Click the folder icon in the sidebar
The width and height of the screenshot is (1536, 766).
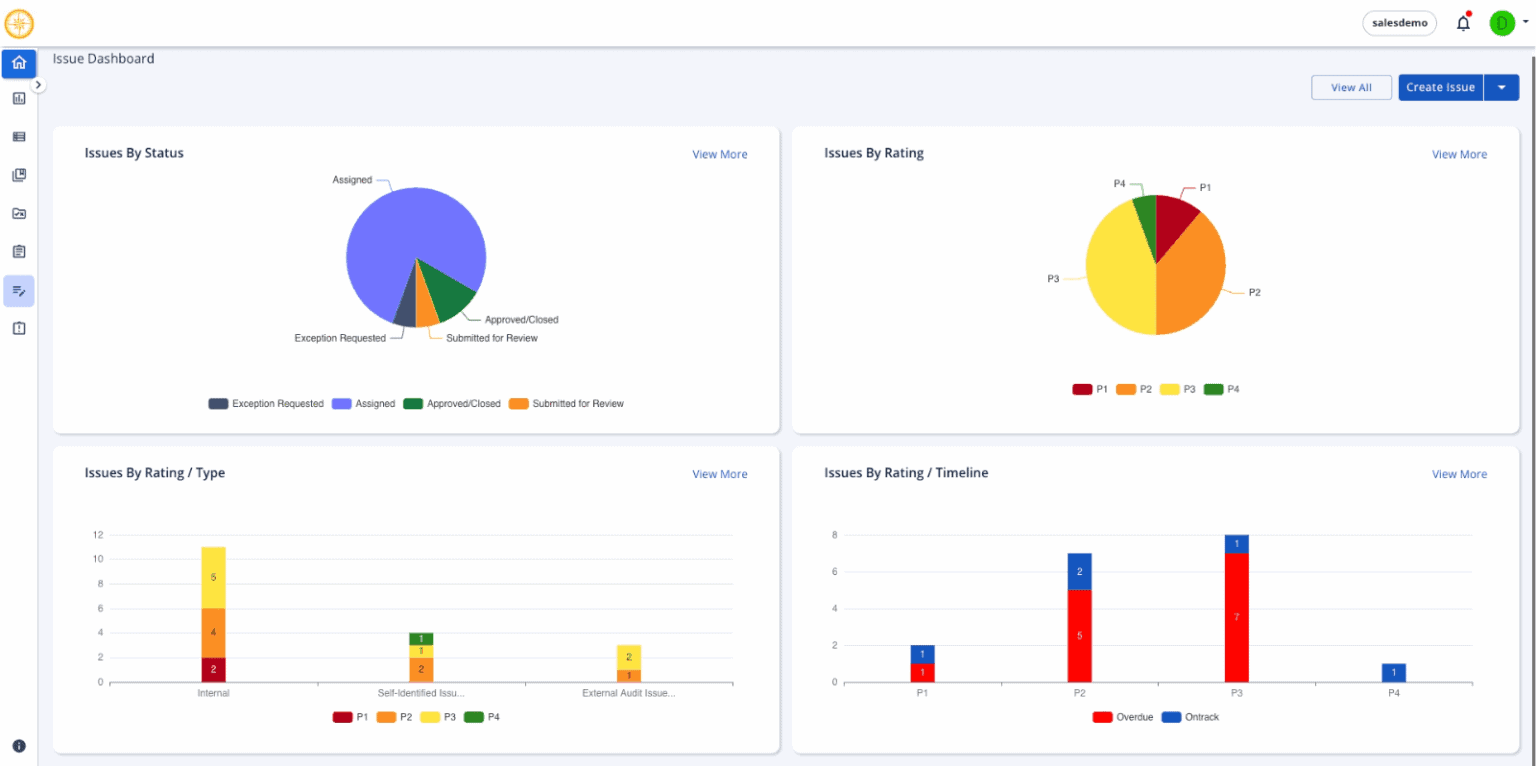[x=19, y=213]
